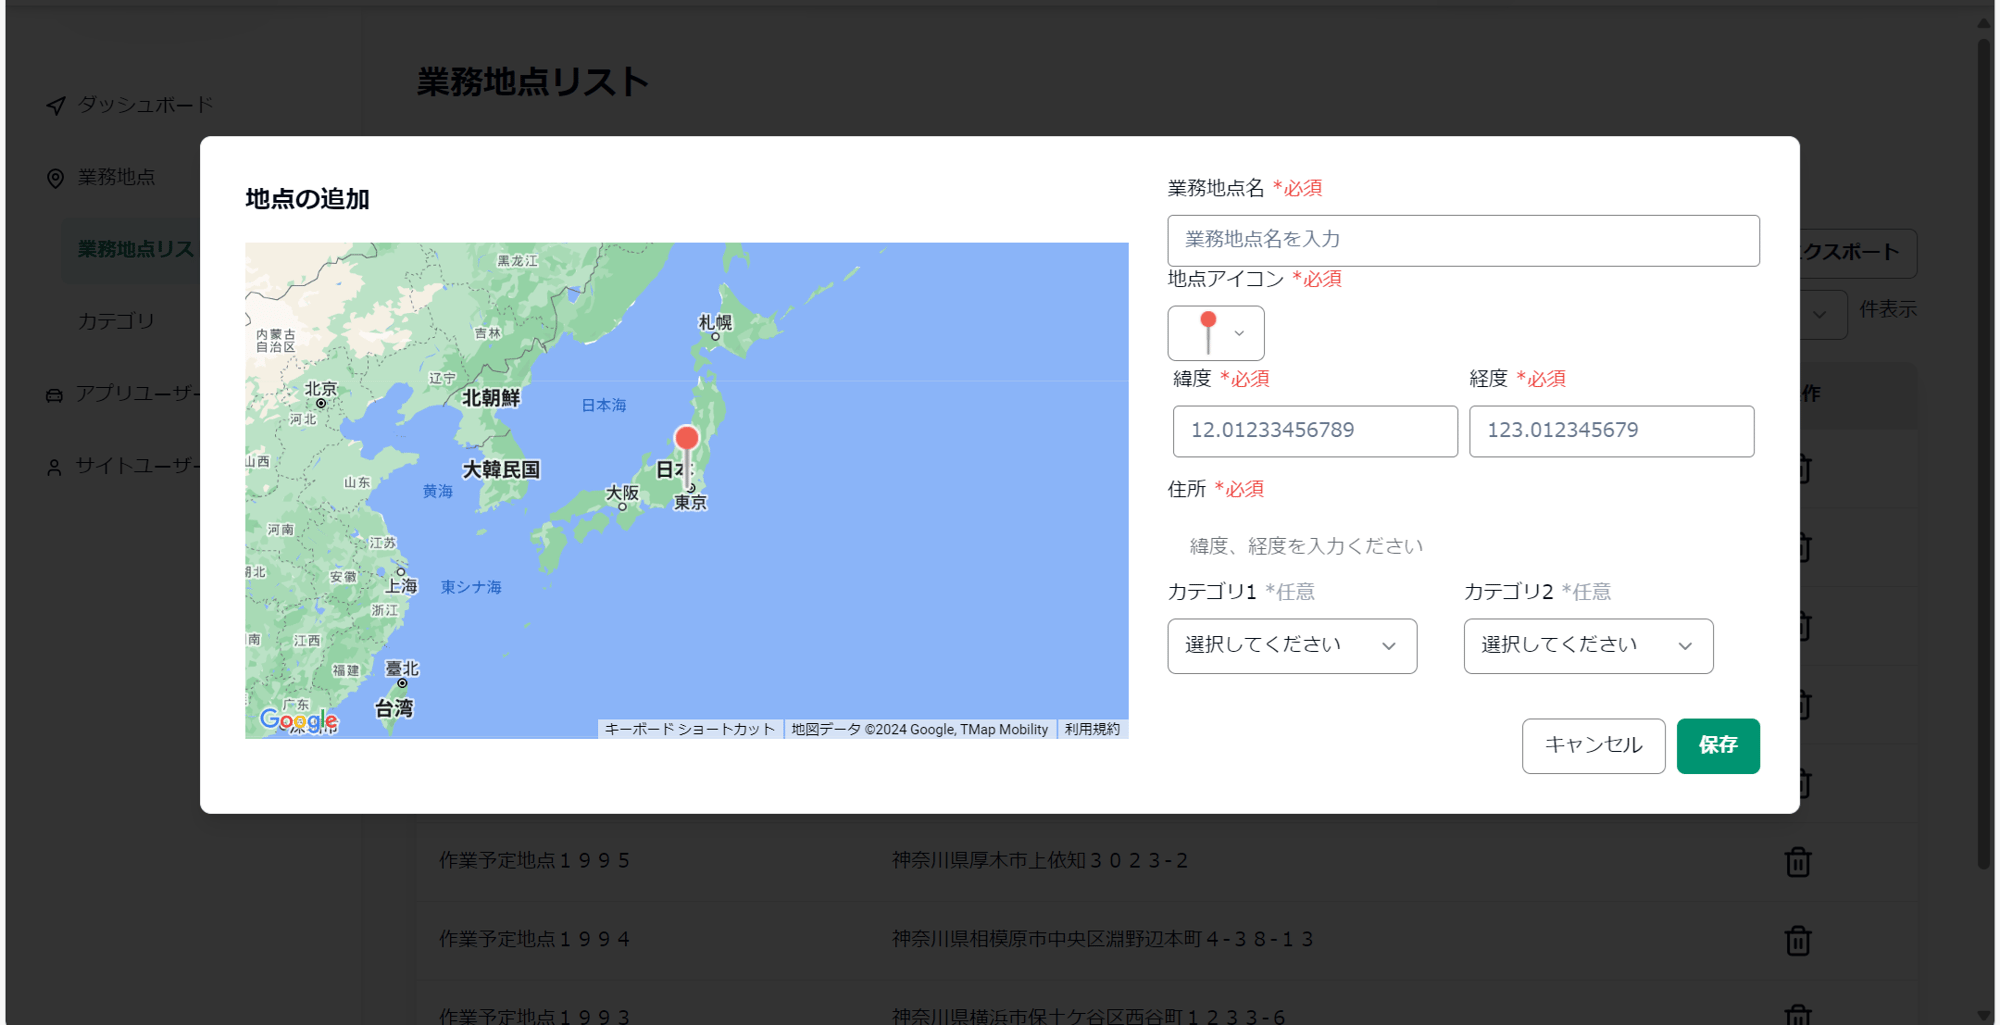This screenshot has width=2000, height=1025.
Task: Click the 経度 longitude input field
Action: (x=1611, y=431)
